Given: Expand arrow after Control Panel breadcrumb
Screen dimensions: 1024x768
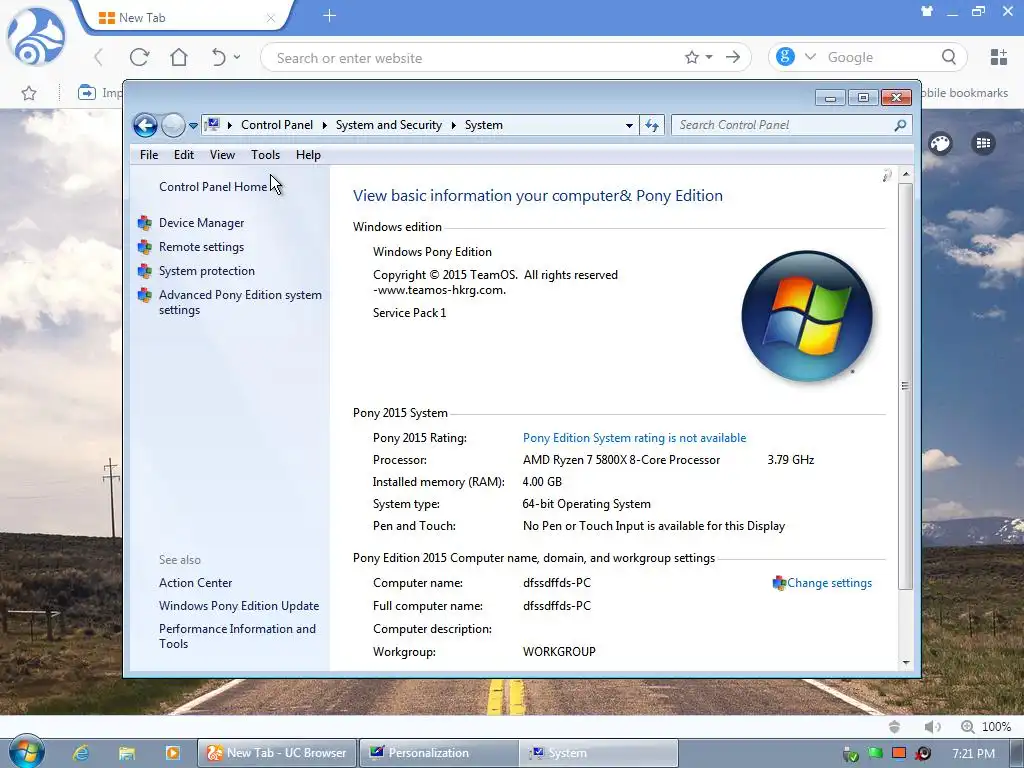Looking at the screenshot, I should 325,125.
